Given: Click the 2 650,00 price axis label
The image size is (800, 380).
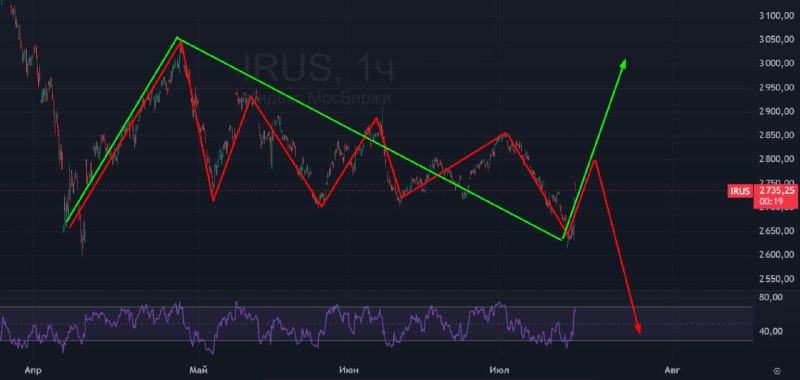Looking at the screenshot, I should (x=776, y=231).
